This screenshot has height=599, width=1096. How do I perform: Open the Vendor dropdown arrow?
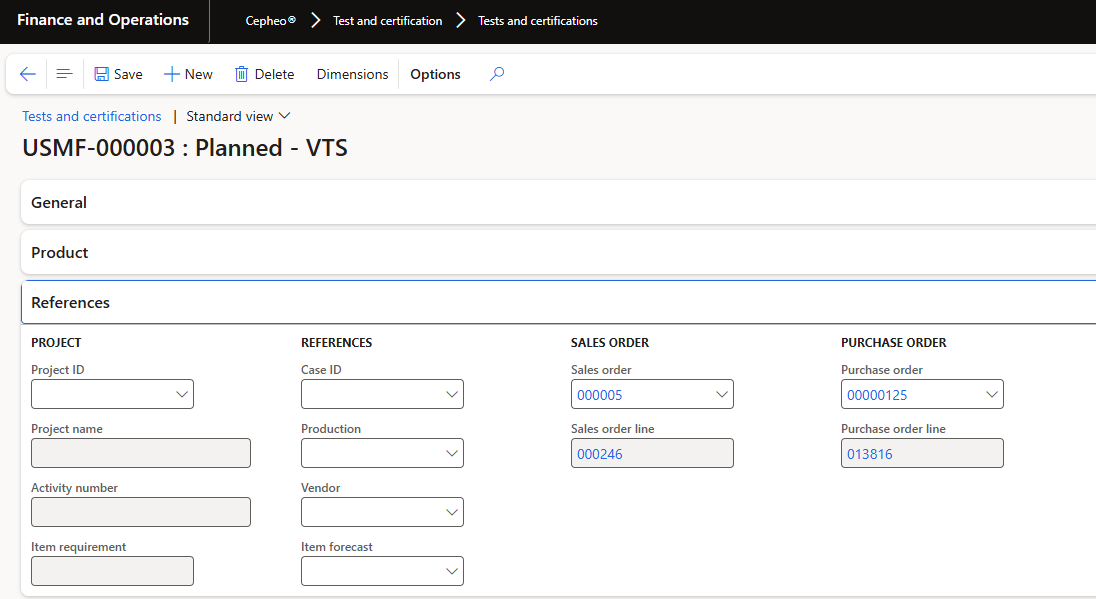coord(452,512)
